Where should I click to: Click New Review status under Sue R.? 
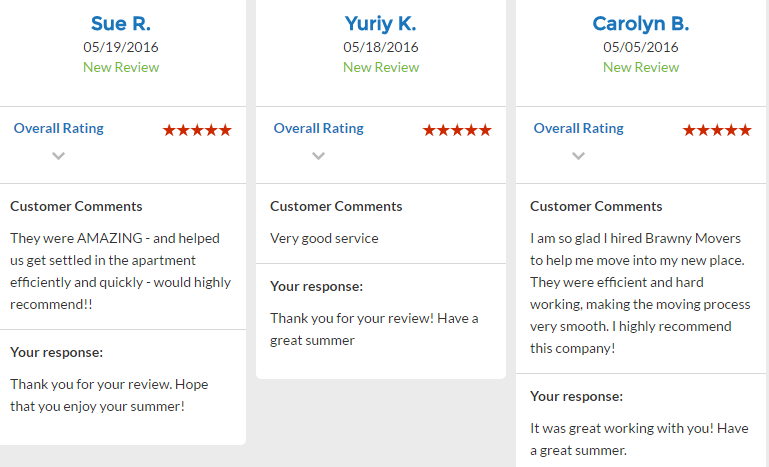click(121, 67)
